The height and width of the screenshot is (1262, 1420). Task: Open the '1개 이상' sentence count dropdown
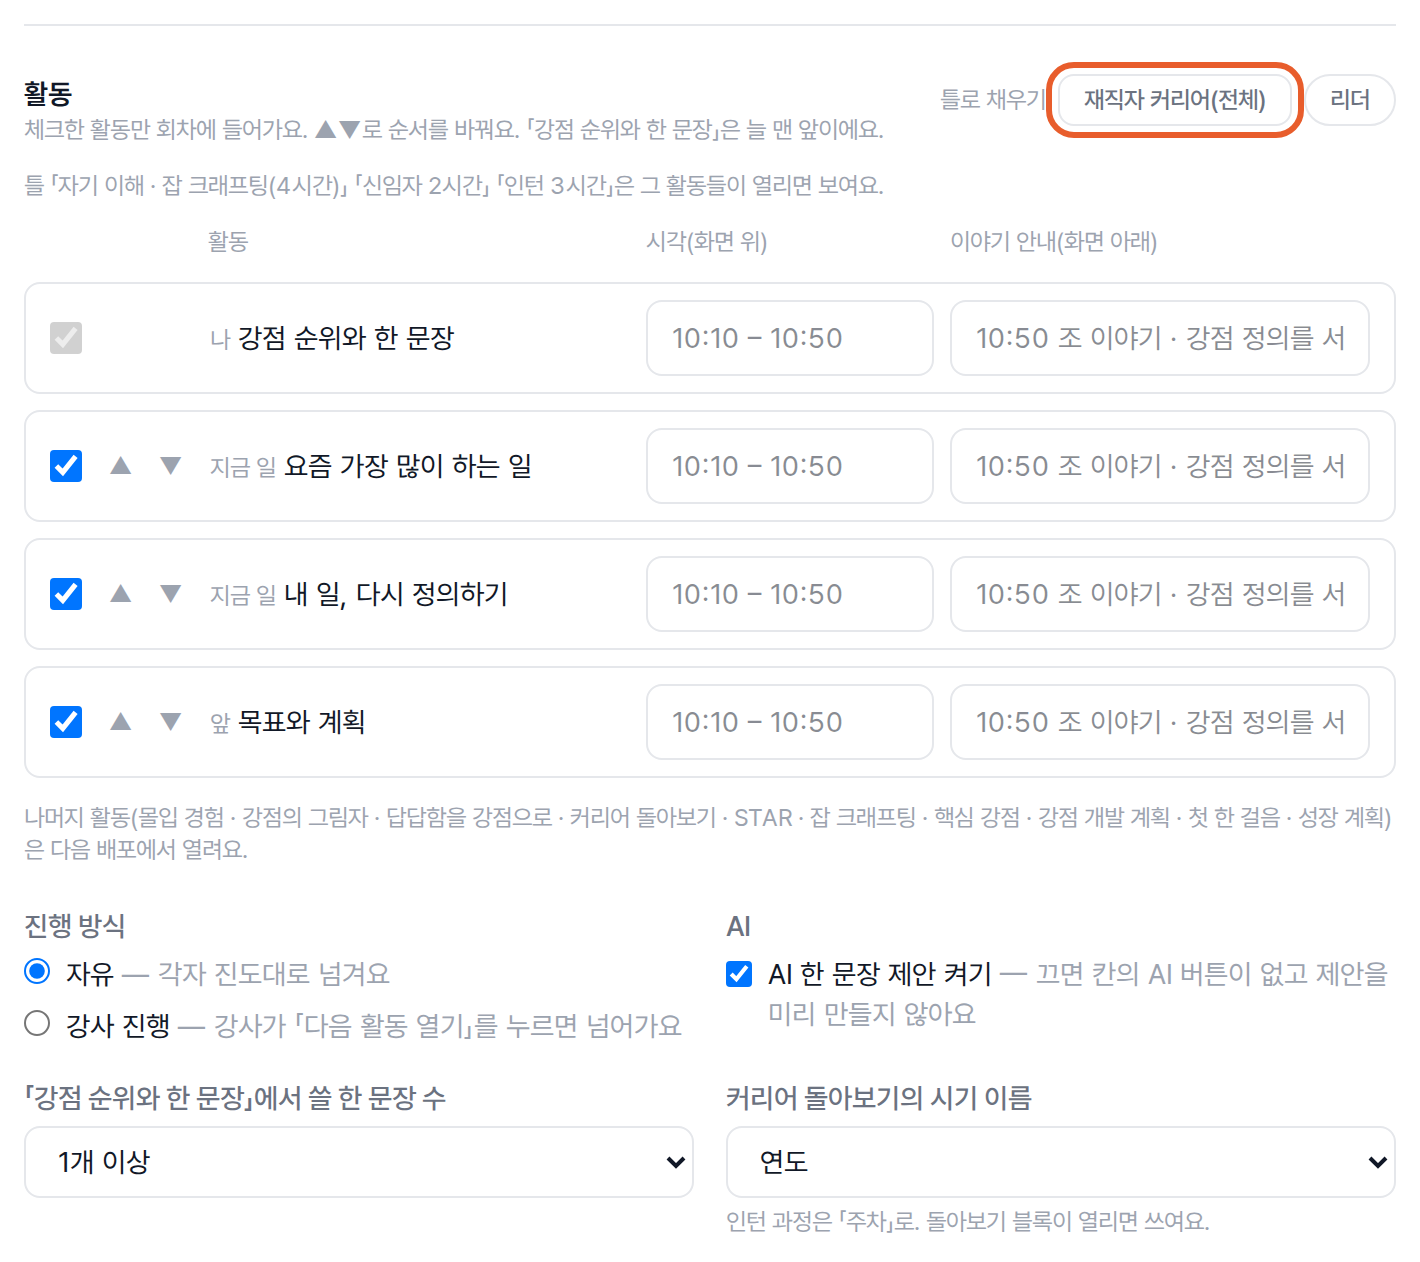click(x=359, y=1162)
